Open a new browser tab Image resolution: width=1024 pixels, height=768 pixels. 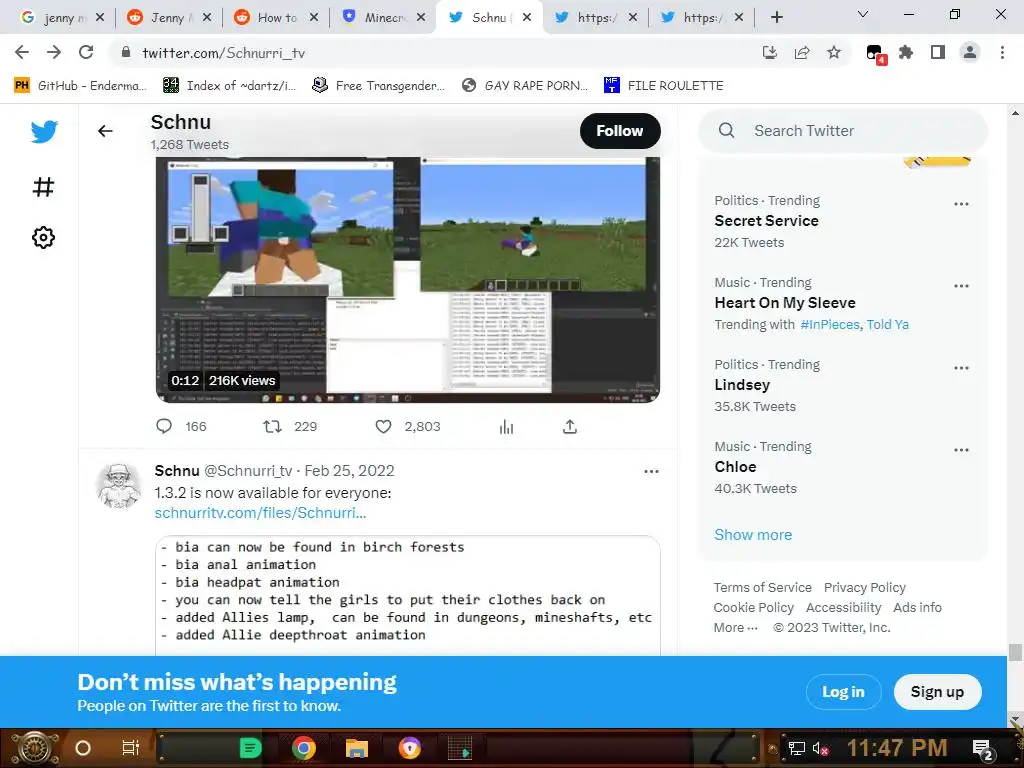776,18
